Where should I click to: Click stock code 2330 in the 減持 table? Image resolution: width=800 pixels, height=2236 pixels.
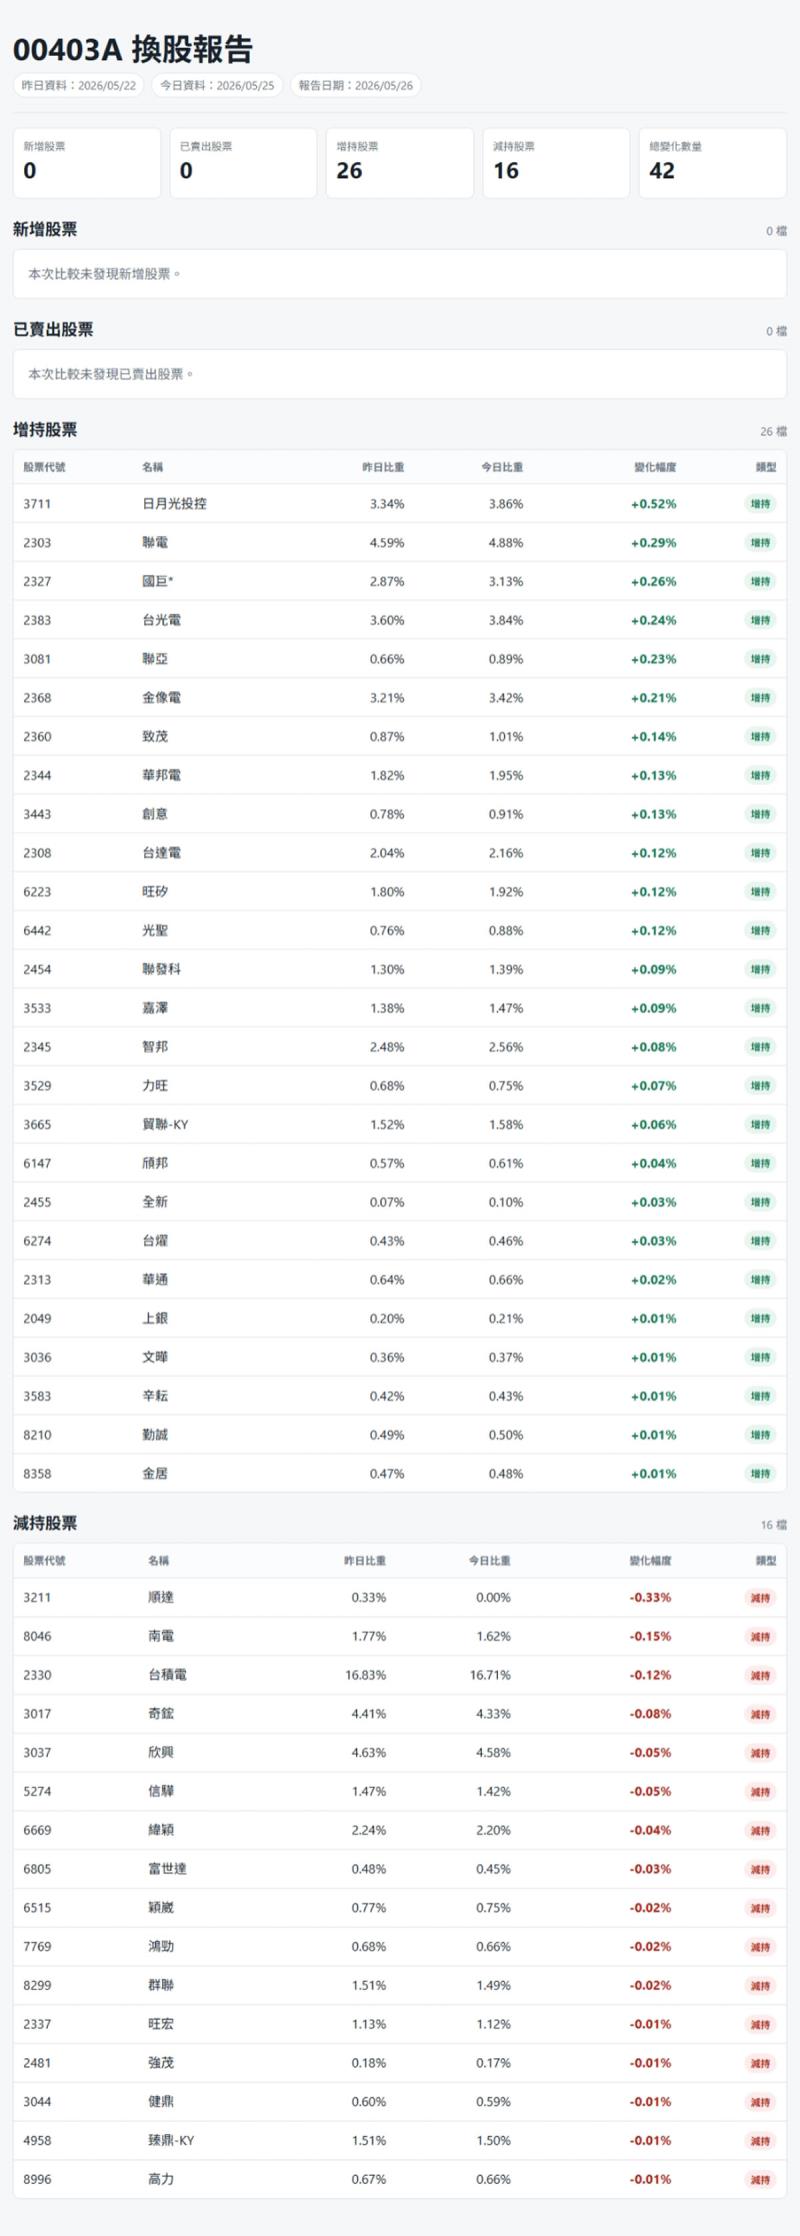click(x=37, y=1675)
